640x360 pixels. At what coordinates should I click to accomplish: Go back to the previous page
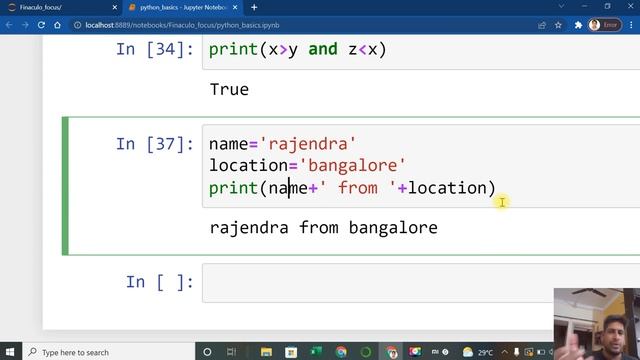coord(9,25)
